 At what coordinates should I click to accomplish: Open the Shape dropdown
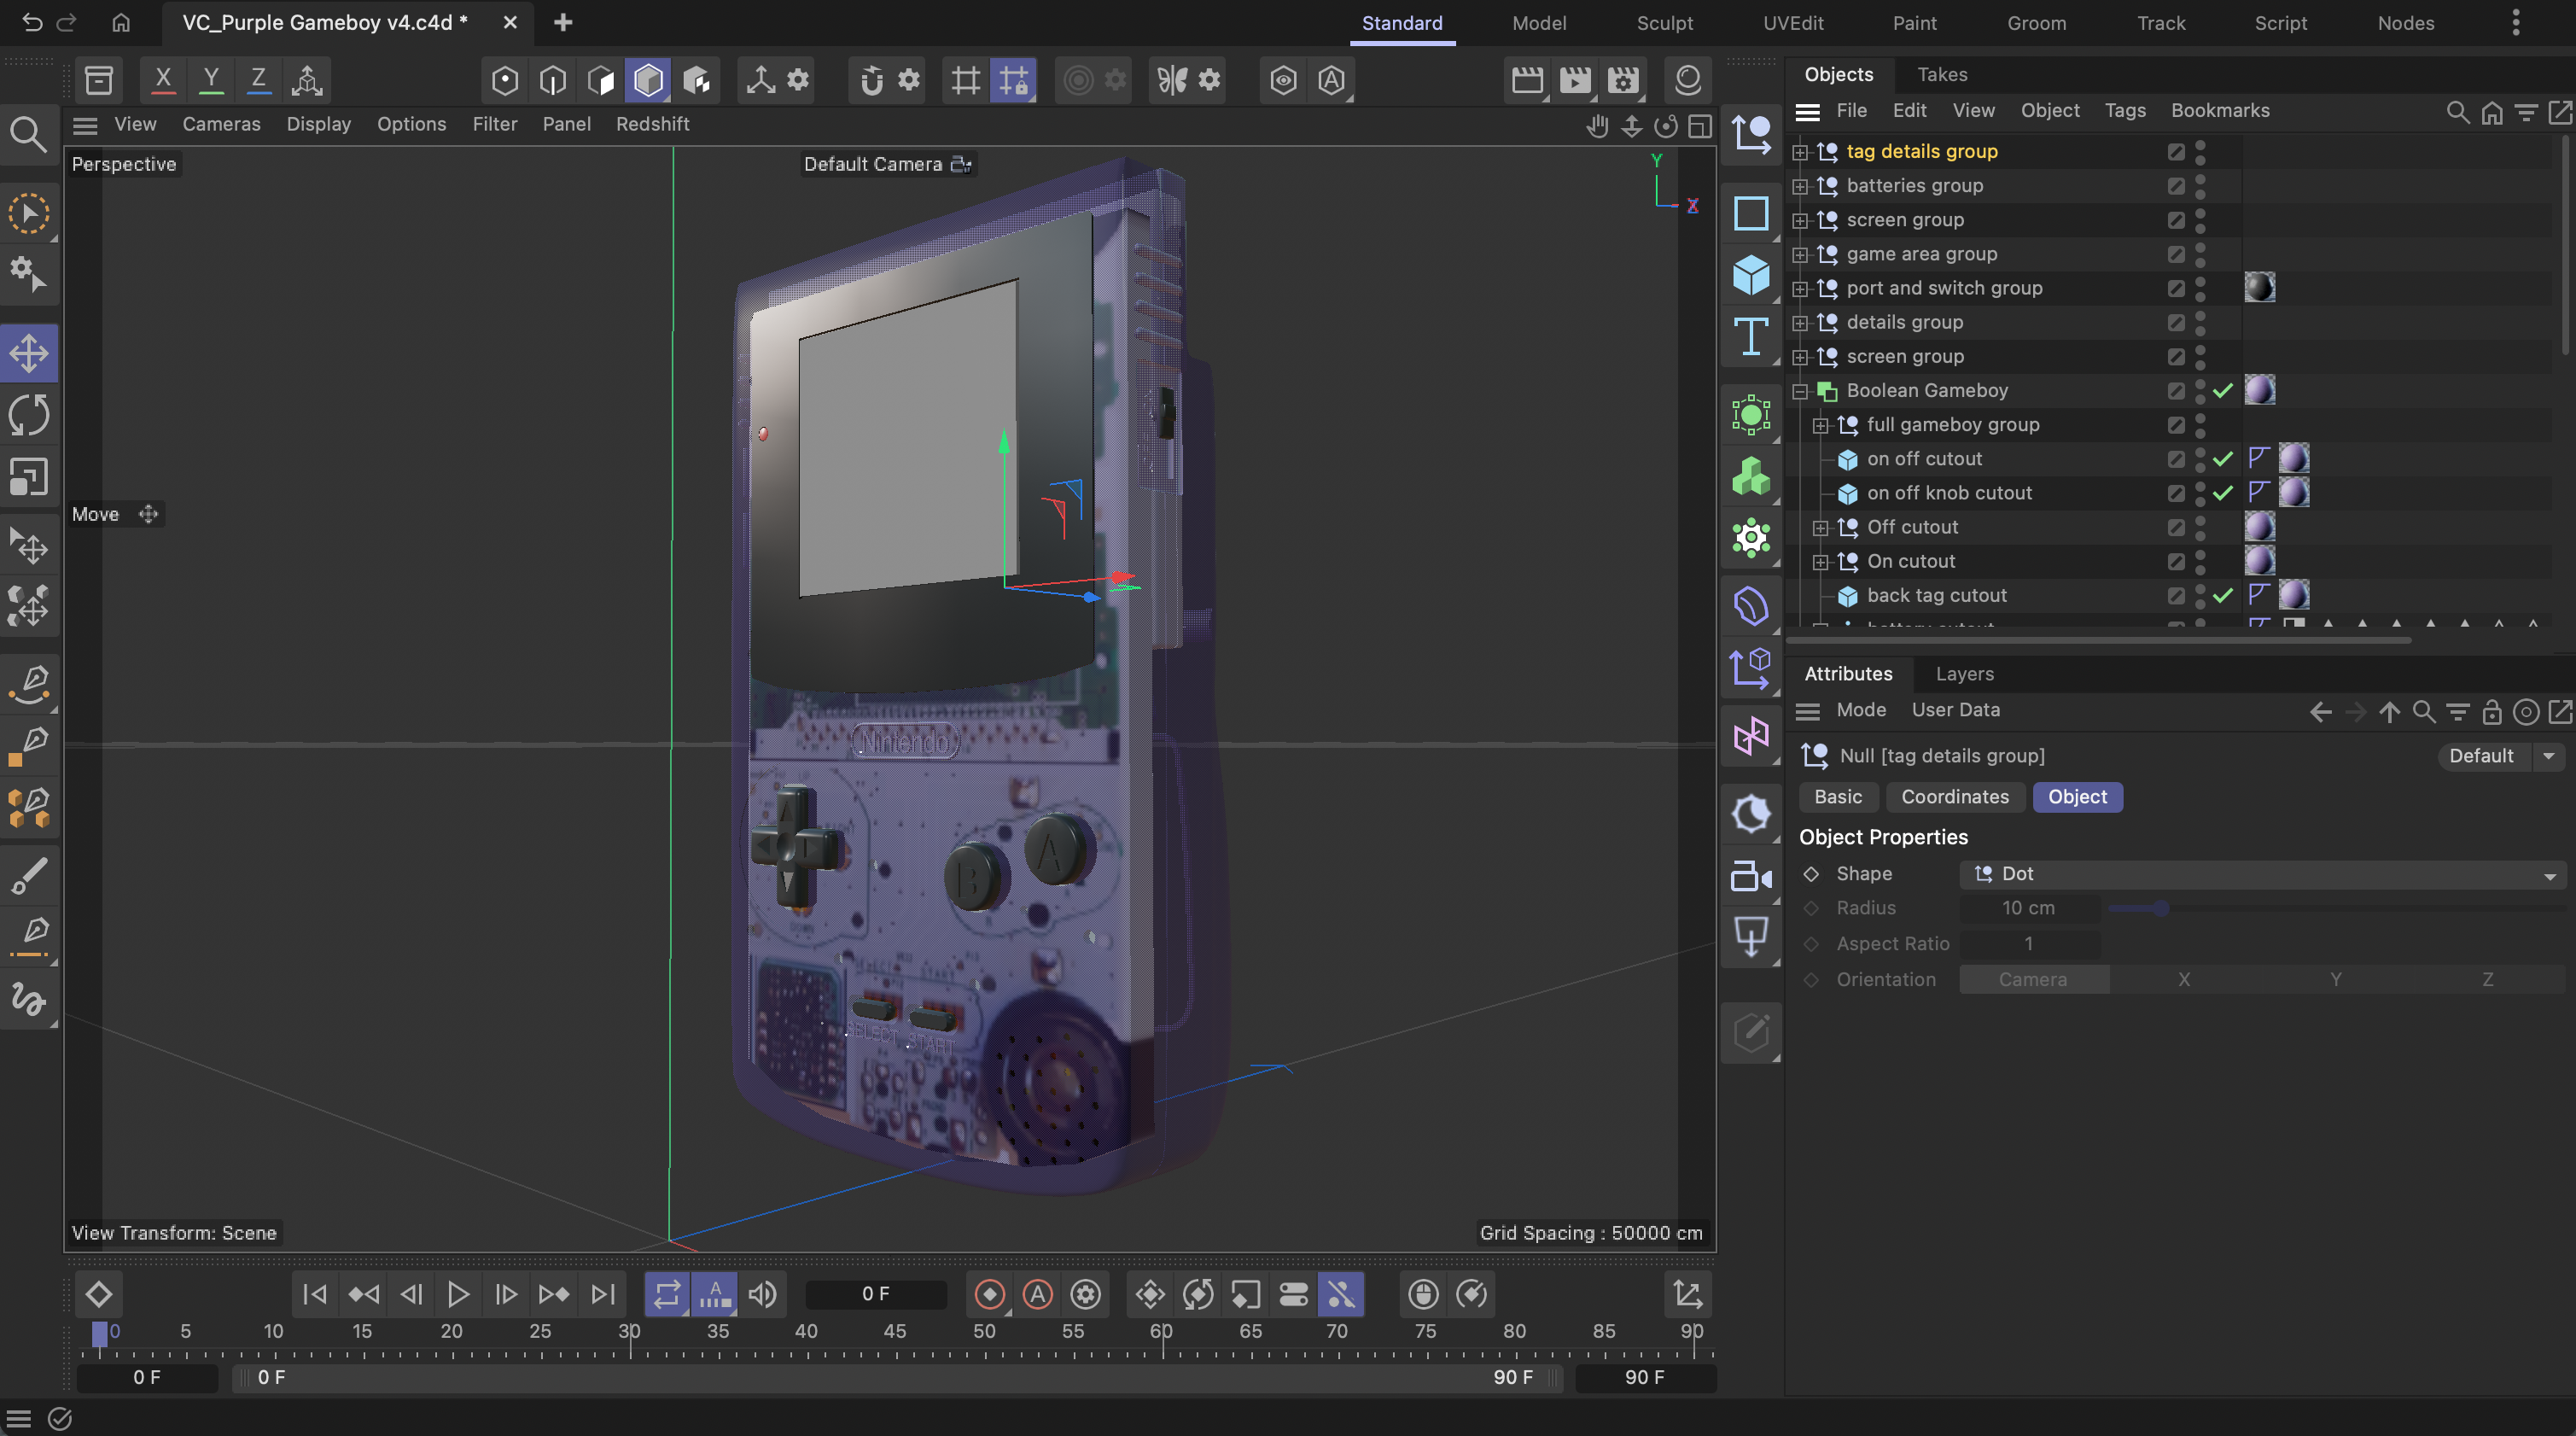tap(2262, 874)
